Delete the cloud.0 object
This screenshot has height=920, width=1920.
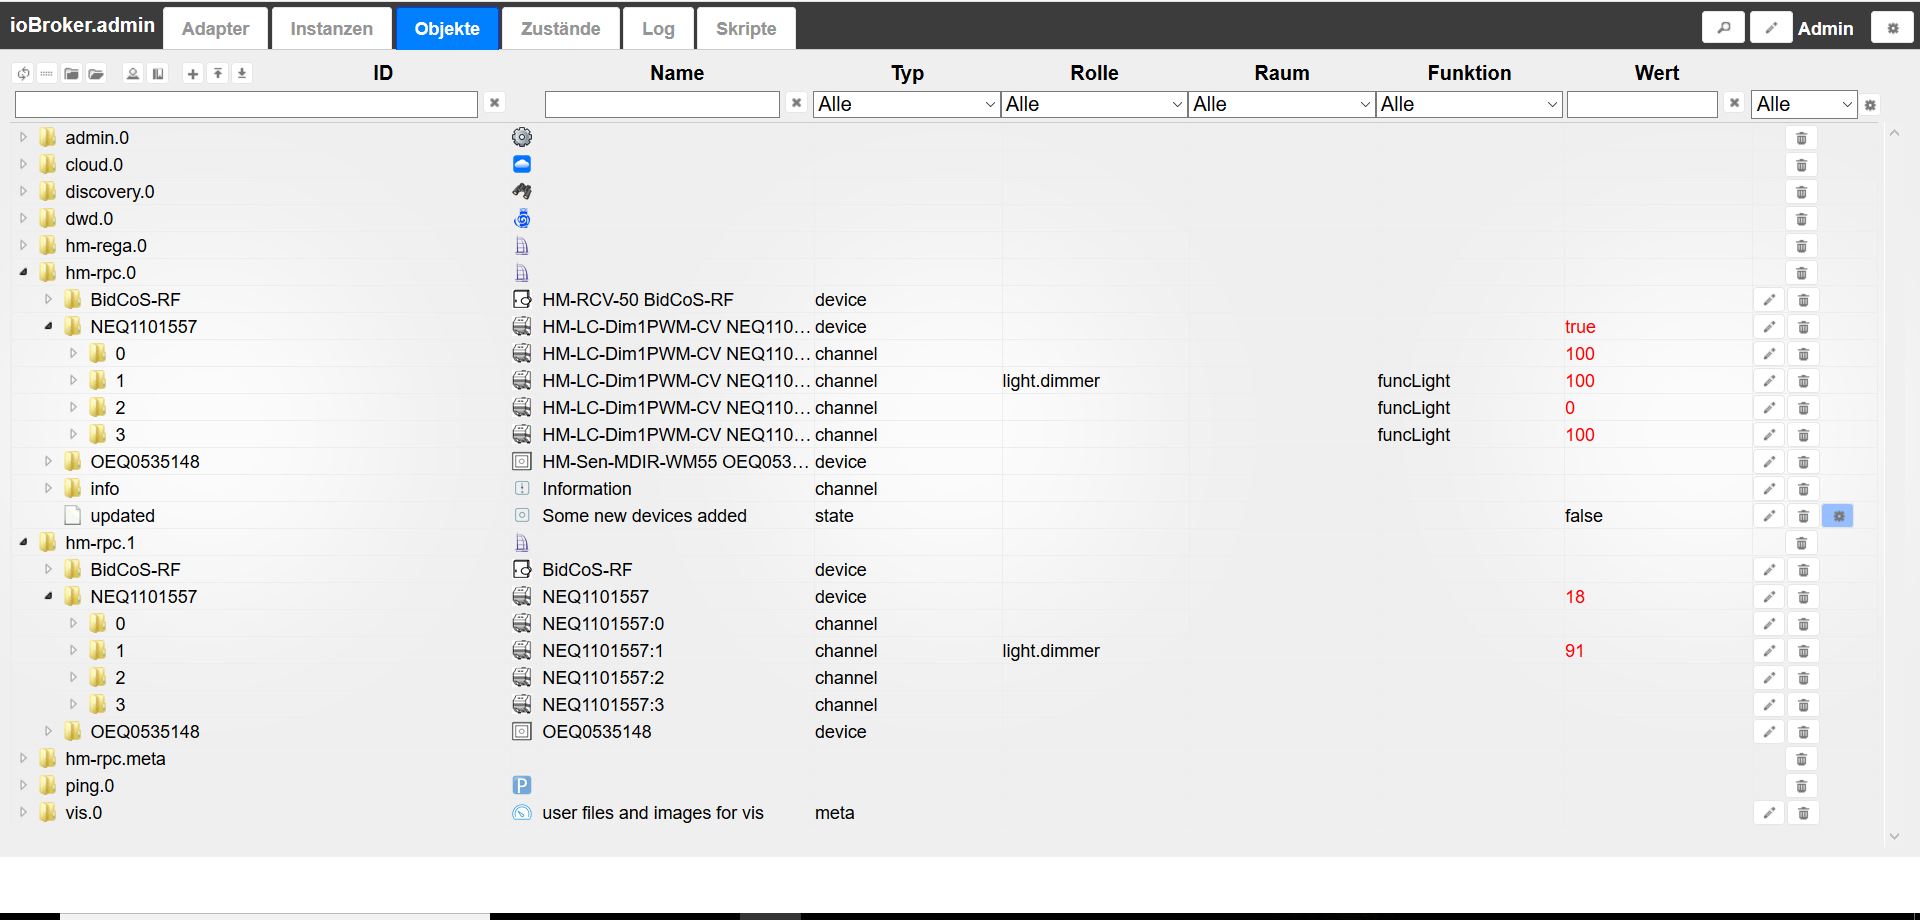click(x=1801, y=165)
